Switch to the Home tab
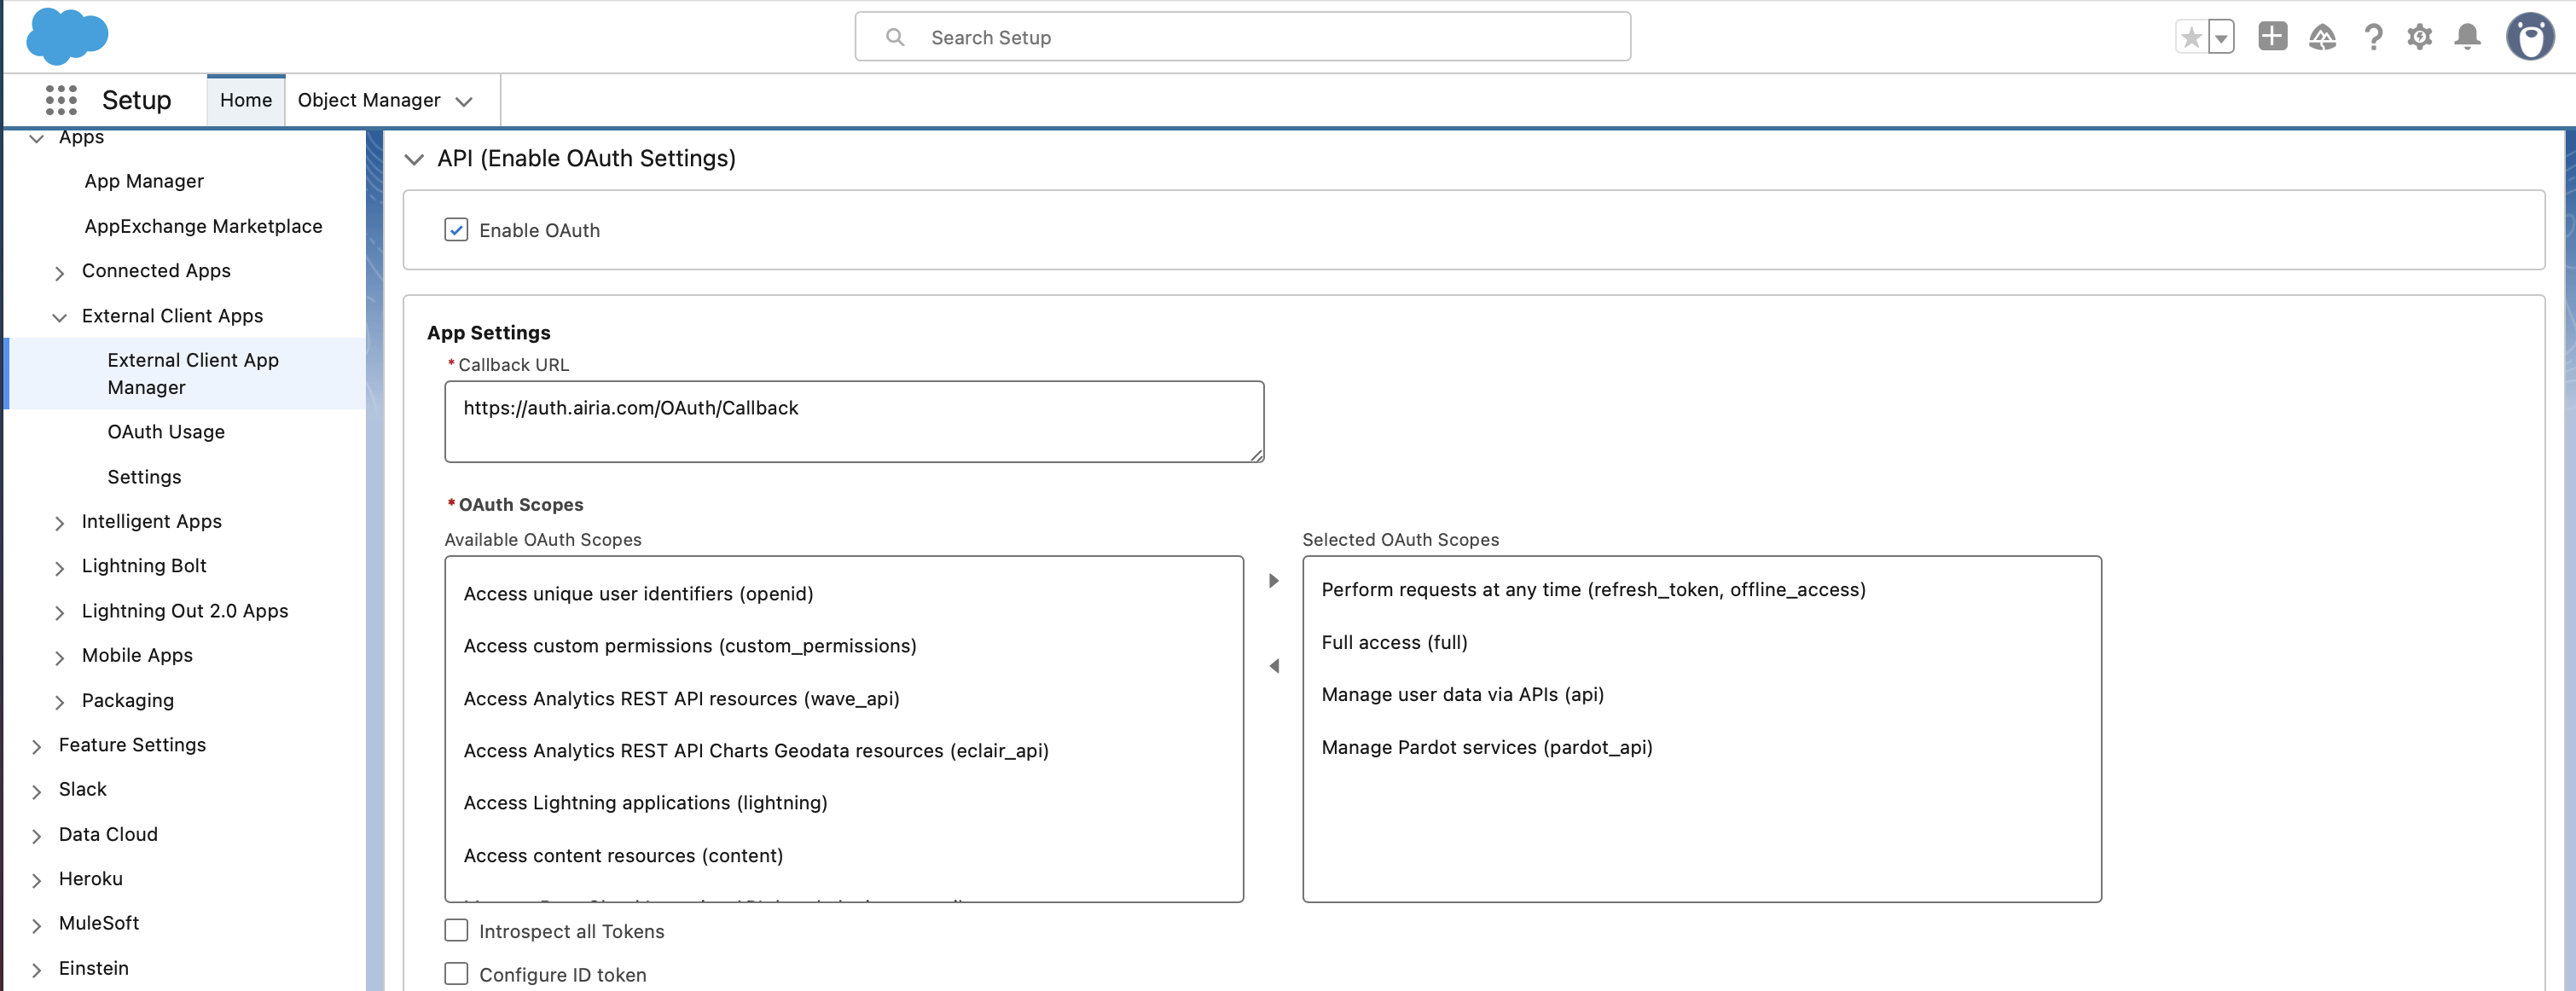 [245, 100]
